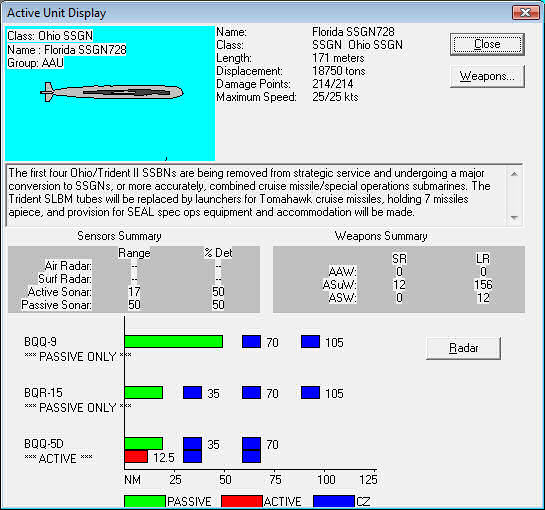Click the 'Sensors Summary' heading
Viewport: 545px width, 510px height.
coord(119,236)
